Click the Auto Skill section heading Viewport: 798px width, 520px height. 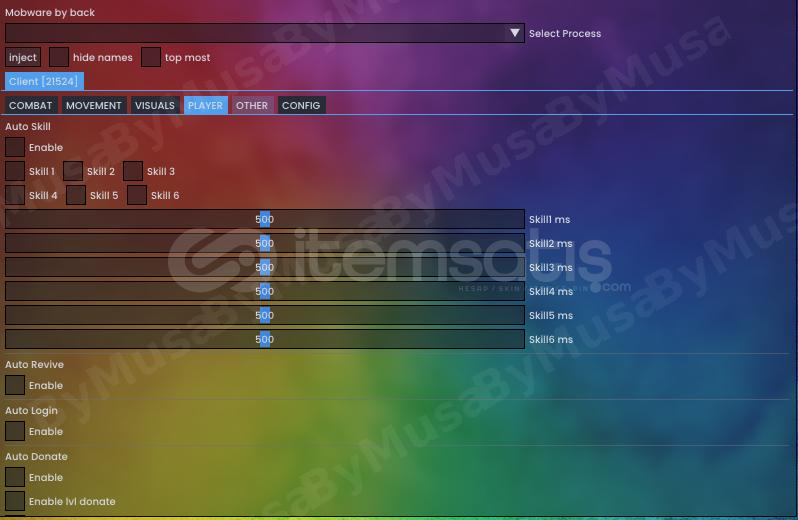point(28,126)
